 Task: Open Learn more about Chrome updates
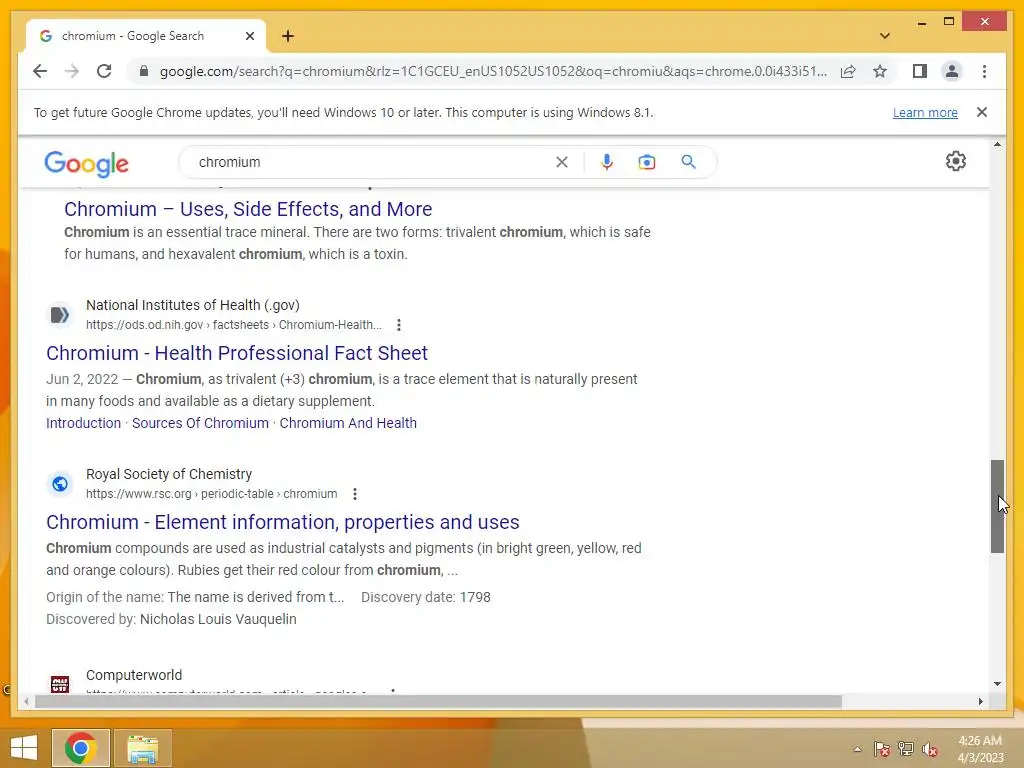[x=925, y=112]
